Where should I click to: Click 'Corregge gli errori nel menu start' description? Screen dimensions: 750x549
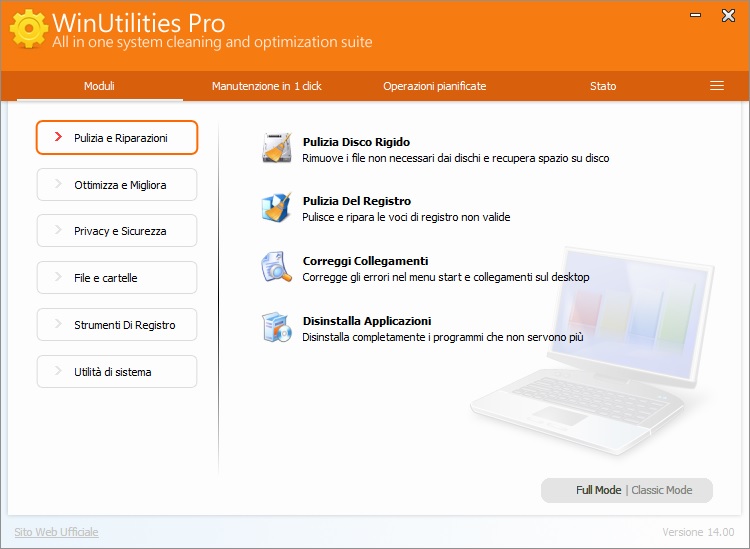point(446,277)
